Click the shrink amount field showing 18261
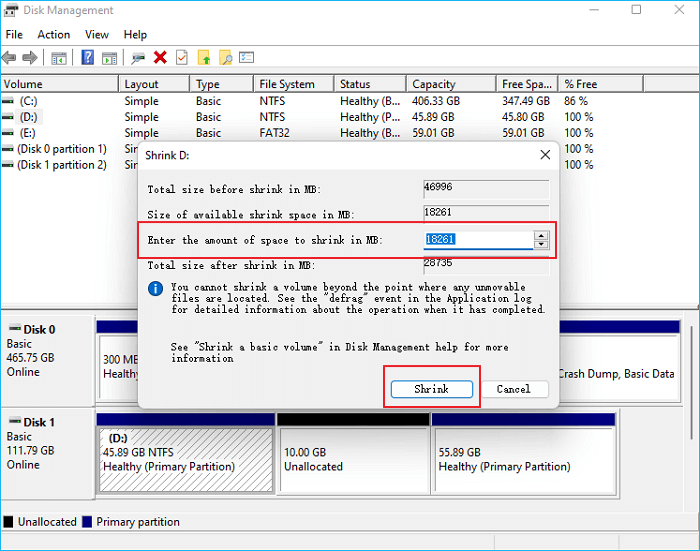 pyautogui.click(x=478, y=240)
